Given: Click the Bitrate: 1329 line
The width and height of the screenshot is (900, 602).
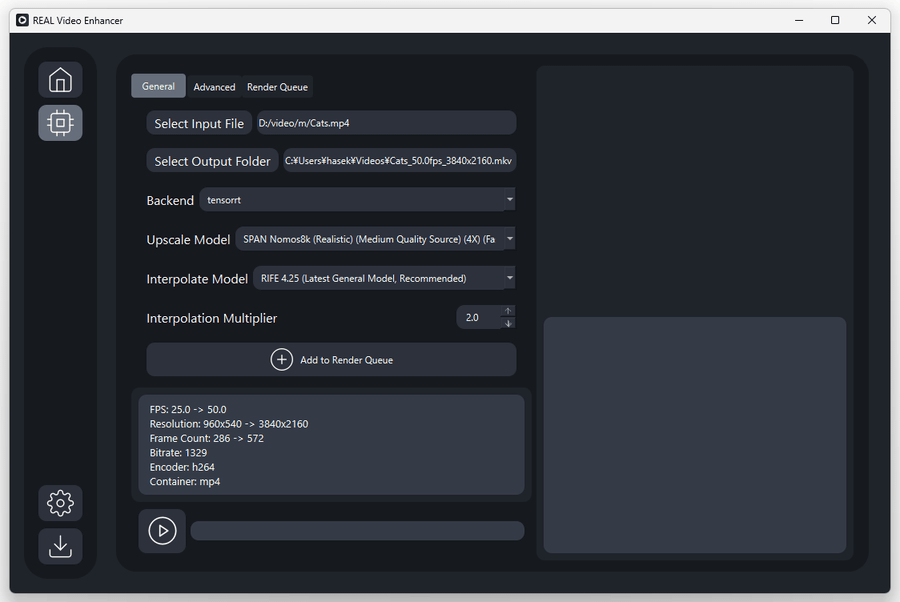Looking at the screenshot, I should [x=178, y=453].
